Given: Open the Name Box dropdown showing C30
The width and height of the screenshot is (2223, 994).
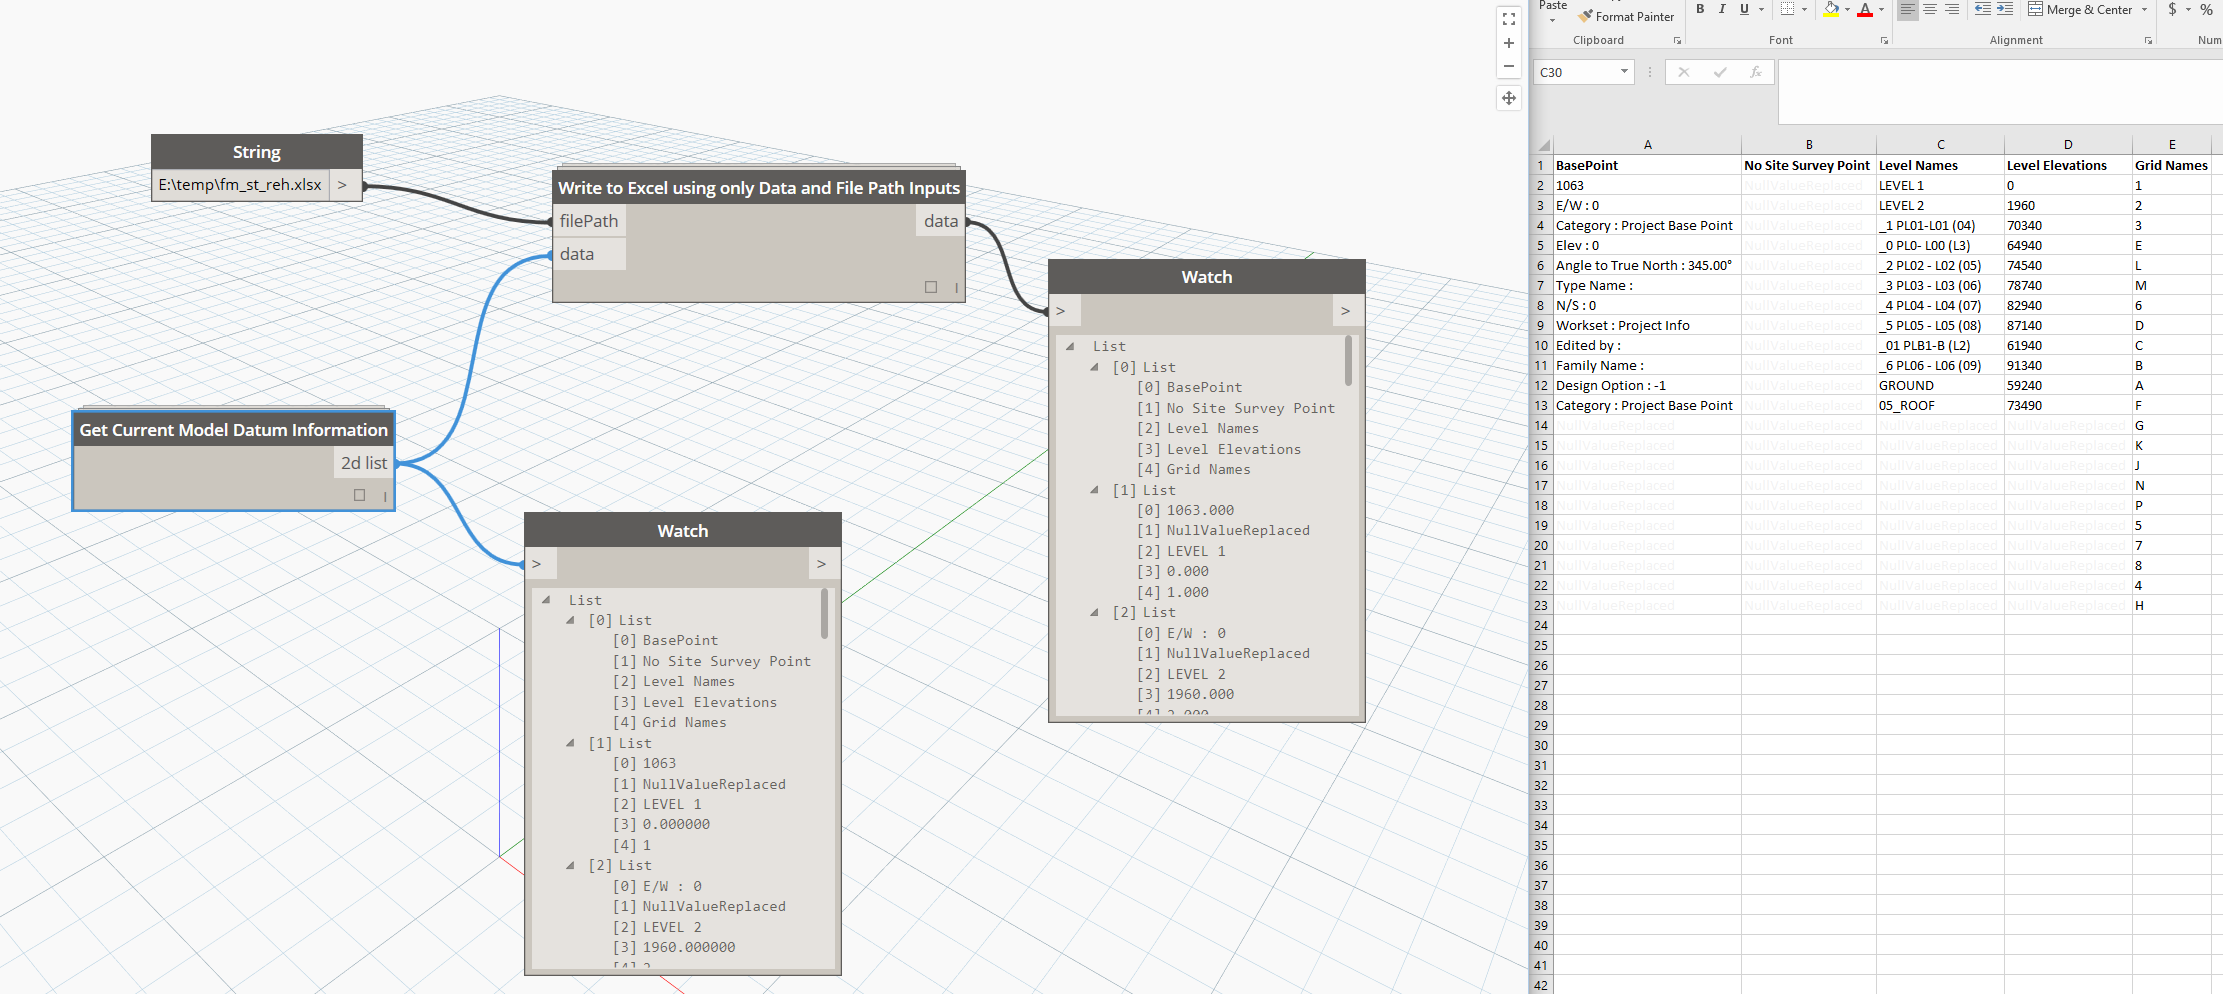Looking at the screenshot, I should click(1624, 72).
